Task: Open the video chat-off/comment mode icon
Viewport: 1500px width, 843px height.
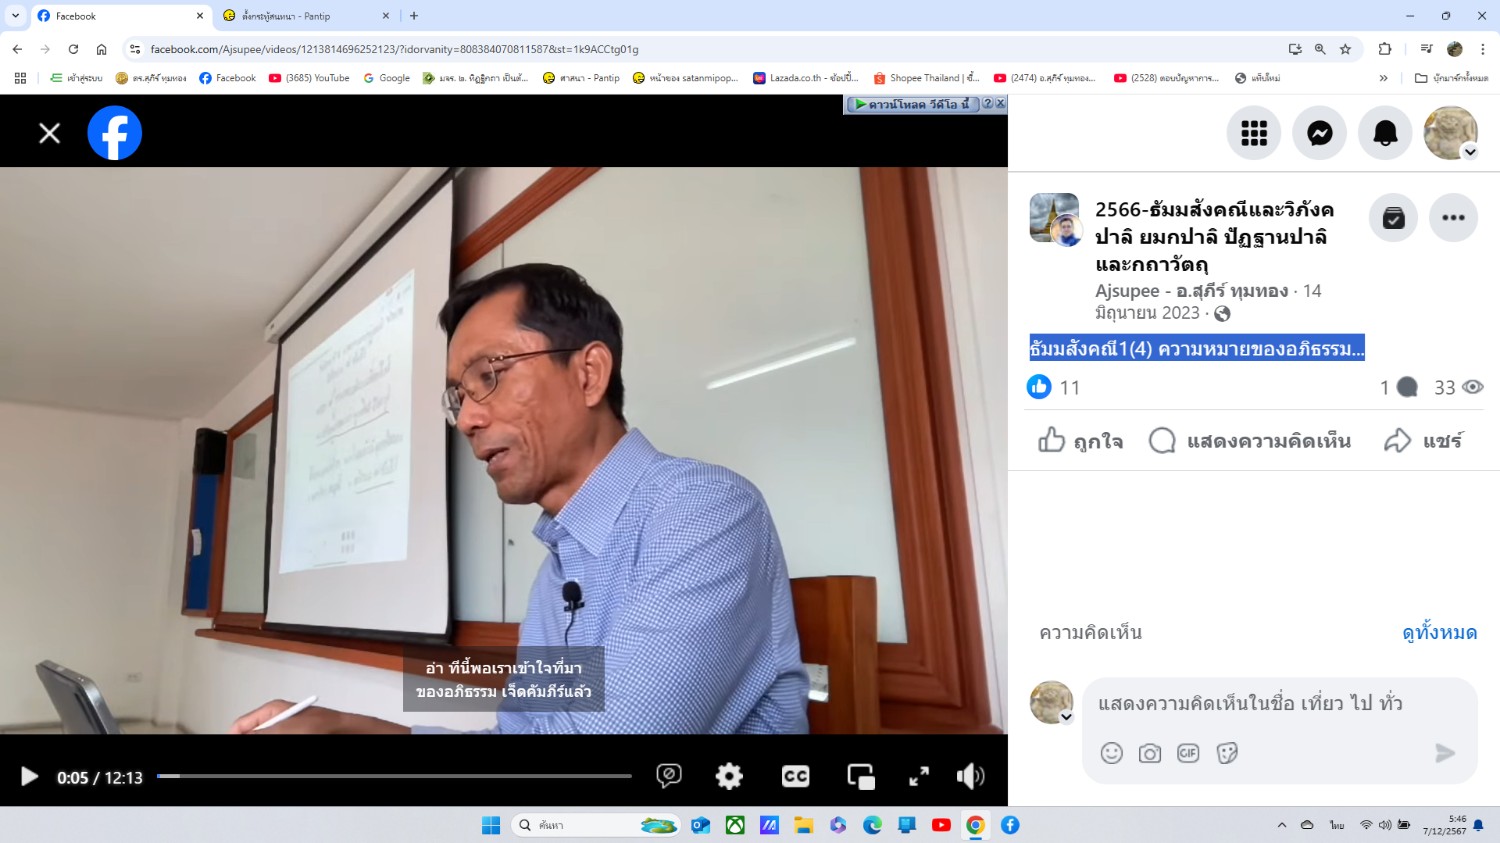Action: pyautogui.click(x=669, y=776)
